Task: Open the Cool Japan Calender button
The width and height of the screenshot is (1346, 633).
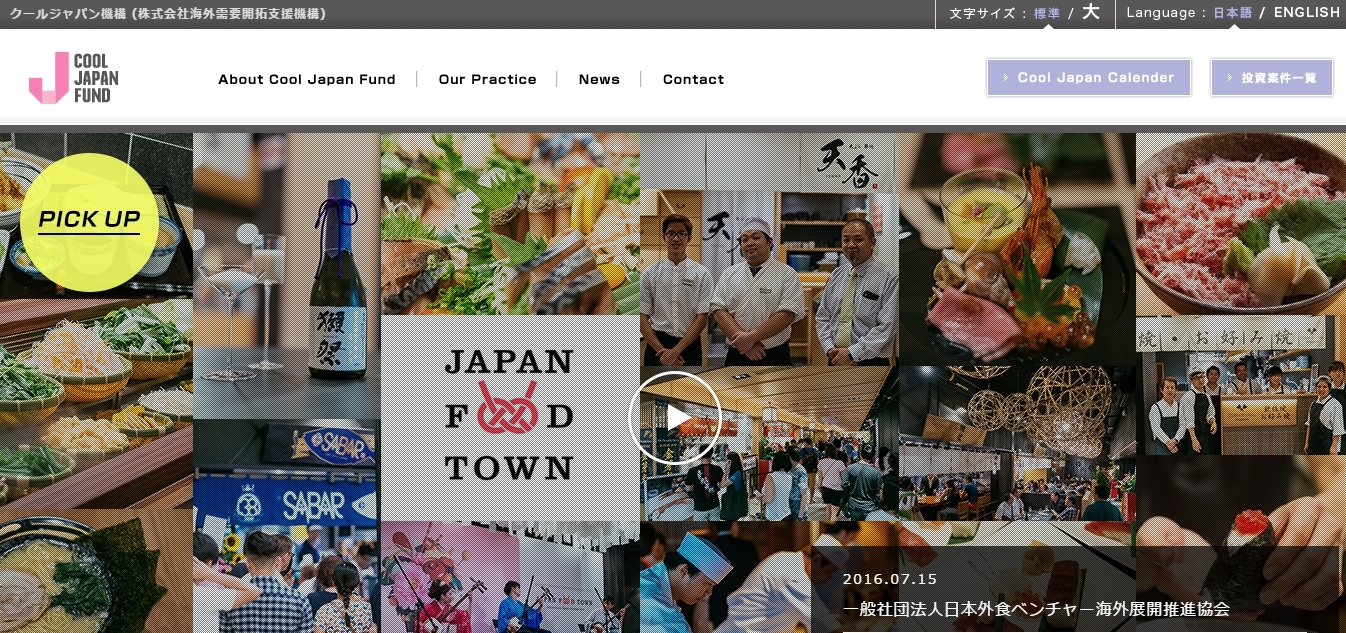Action: 1088,78
